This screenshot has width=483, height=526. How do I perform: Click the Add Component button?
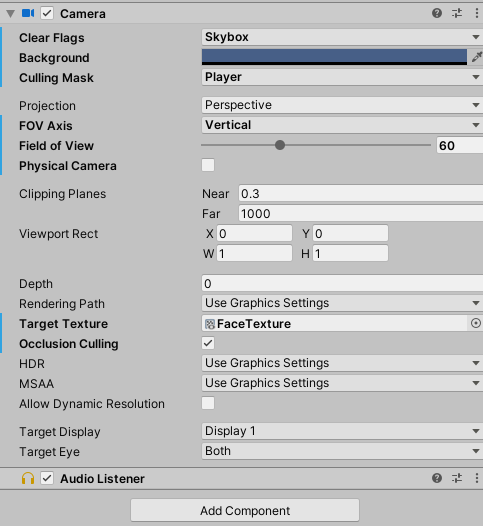click(245, 510)
